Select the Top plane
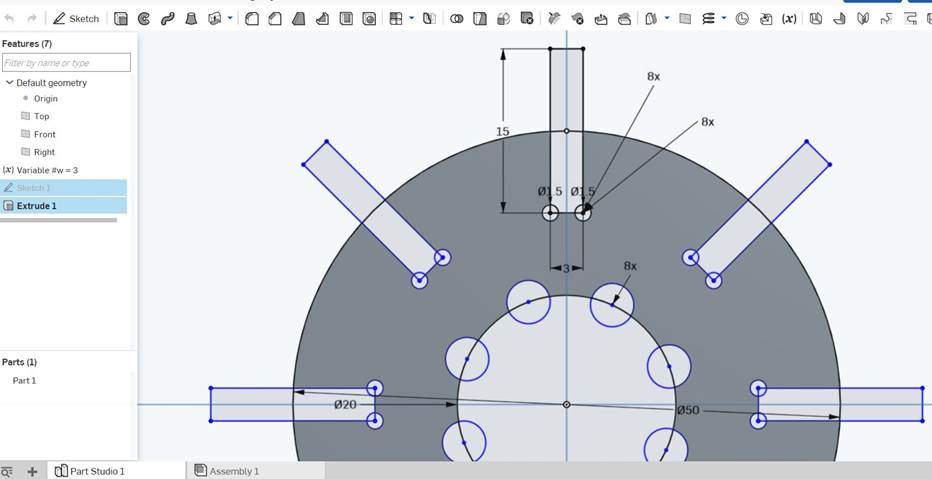 tap(42, 116)
